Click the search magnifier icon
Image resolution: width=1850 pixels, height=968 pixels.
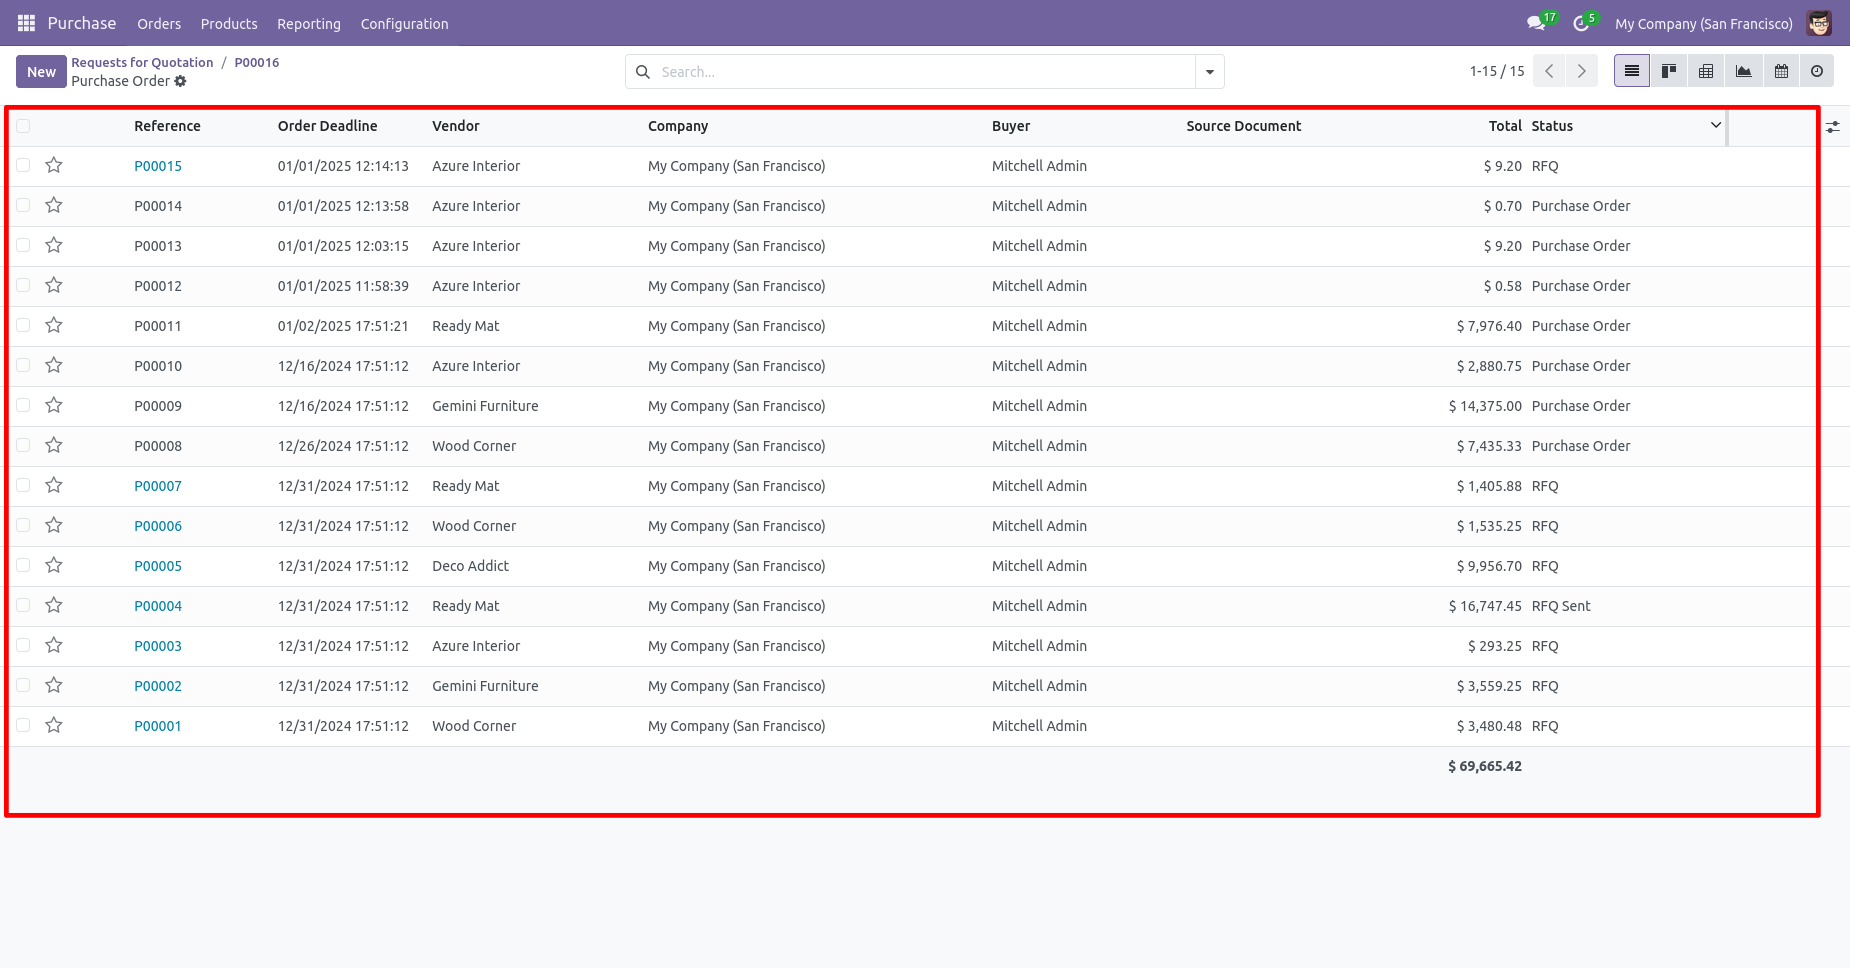[643, 72]
